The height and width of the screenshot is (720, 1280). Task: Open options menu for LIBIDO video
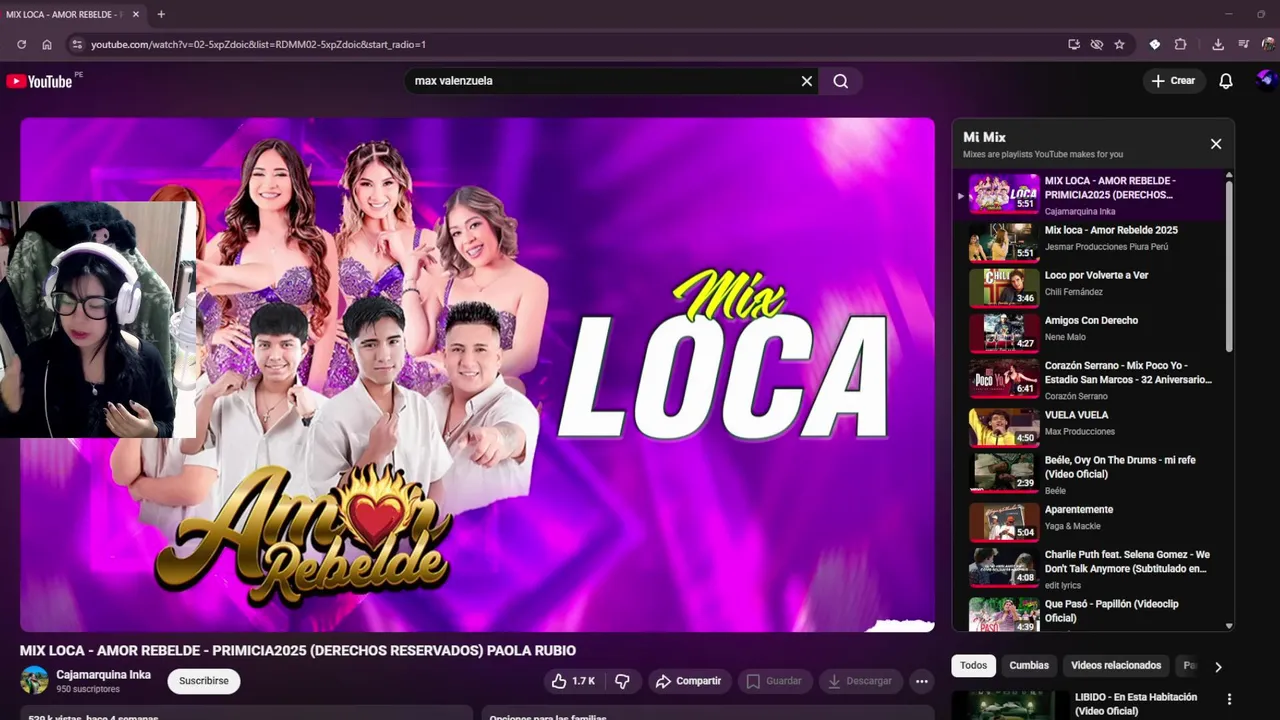(1229, 699)
